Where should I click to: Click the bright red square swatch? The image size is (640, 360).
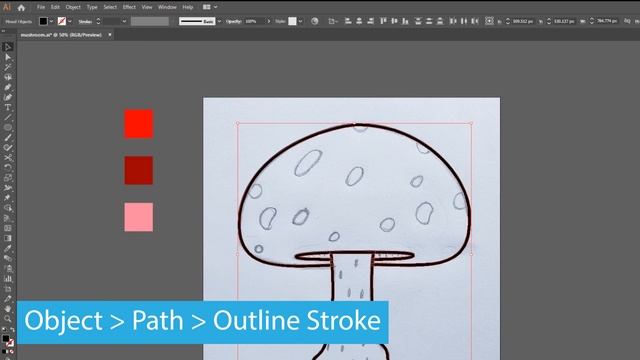(x=139, y=124)
